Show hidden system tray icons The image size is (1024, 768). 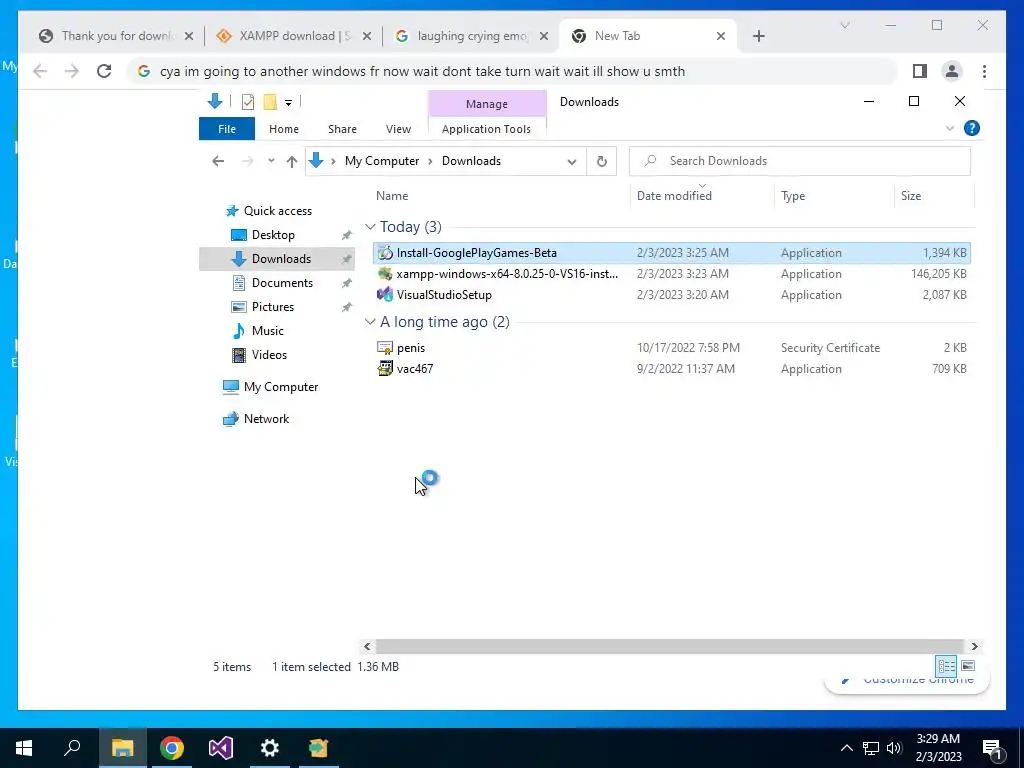(x=846, y=748)
